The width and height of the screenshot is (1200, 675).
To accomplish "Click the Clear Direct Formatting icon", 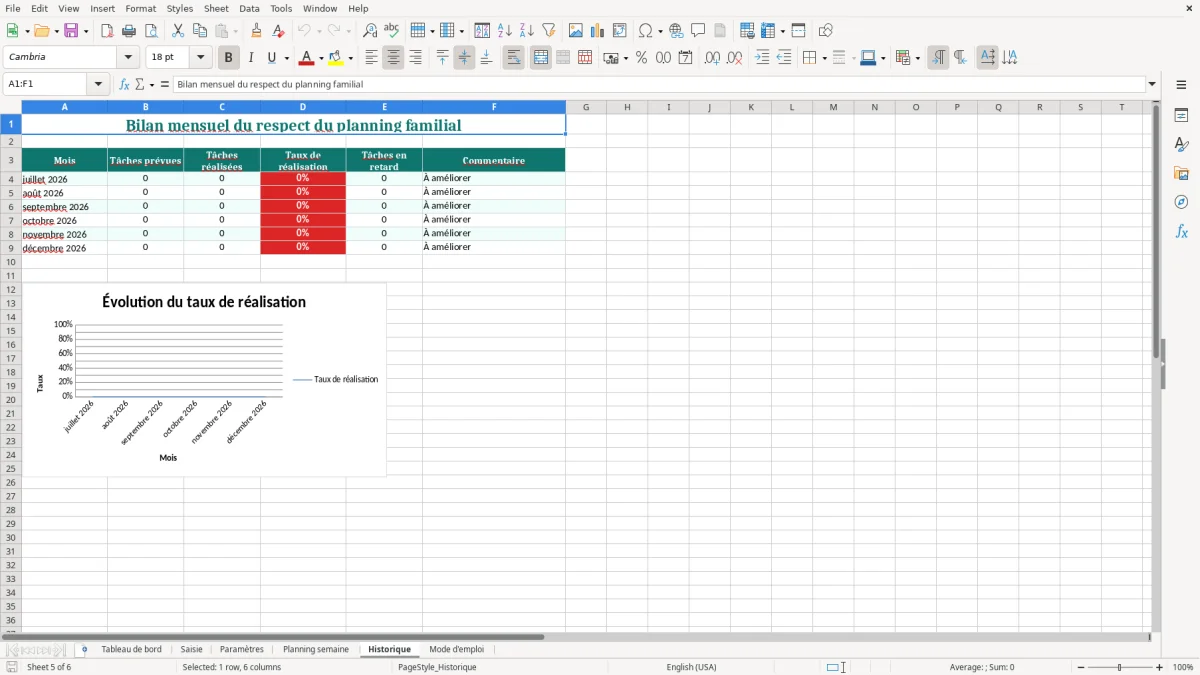I will coord(278,31).
